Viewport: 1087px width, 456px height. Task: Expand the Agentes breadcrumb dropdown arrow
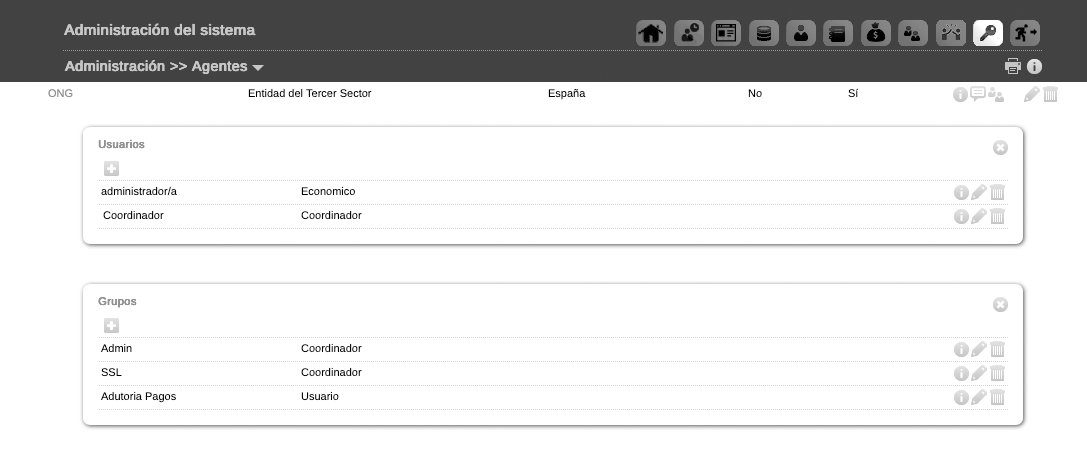(258, 68)
